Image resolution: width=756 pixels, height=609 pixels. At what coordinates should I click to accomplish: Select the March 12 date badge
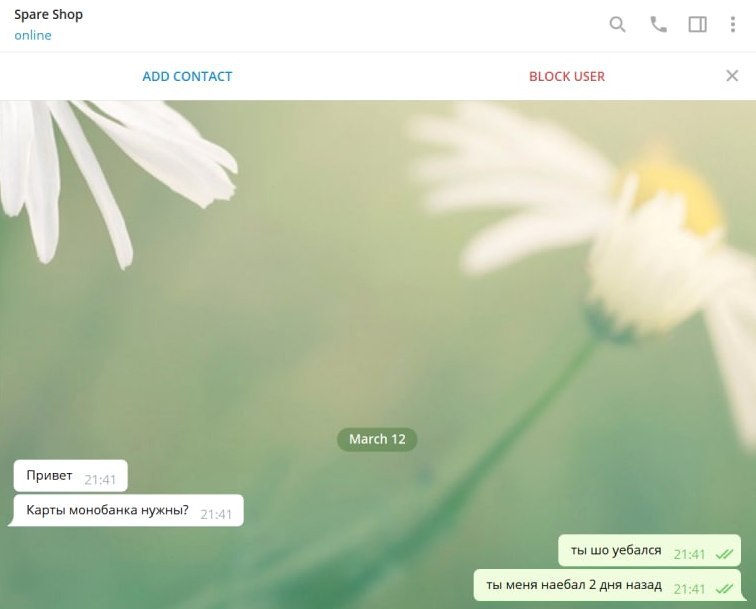[377, 439]
